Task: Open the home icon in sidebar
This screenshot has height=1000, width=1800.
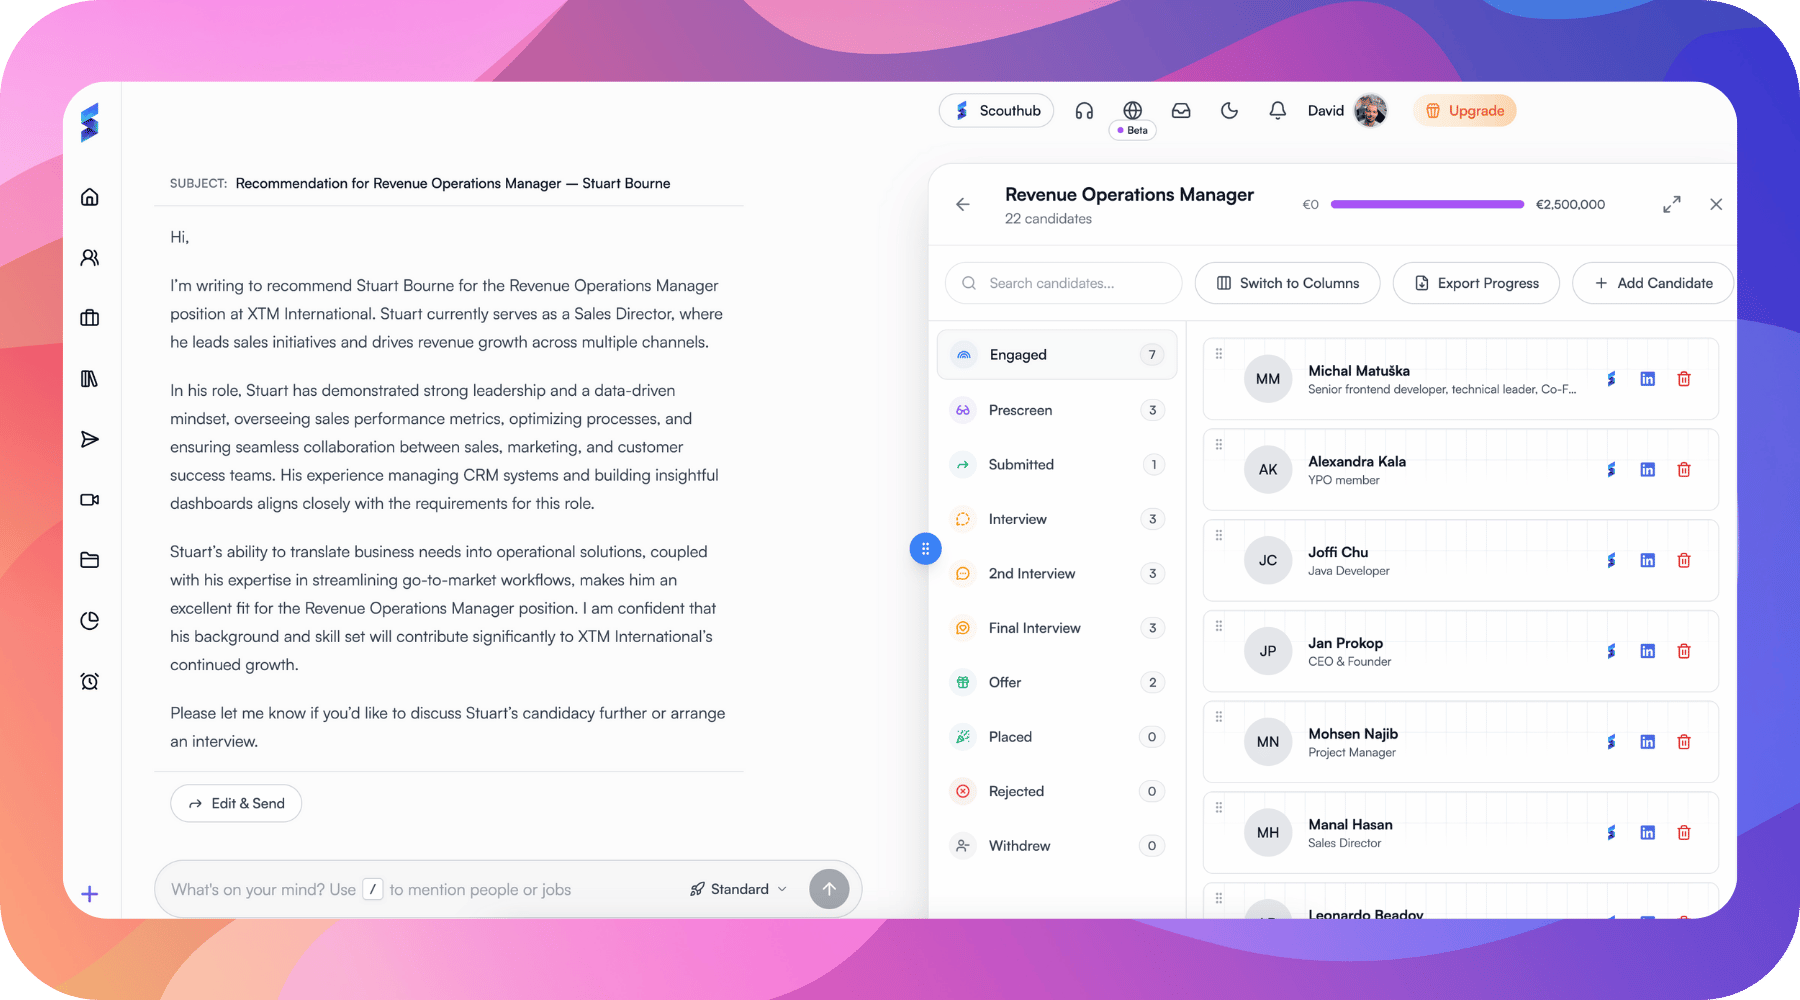Action: [90, 197]
